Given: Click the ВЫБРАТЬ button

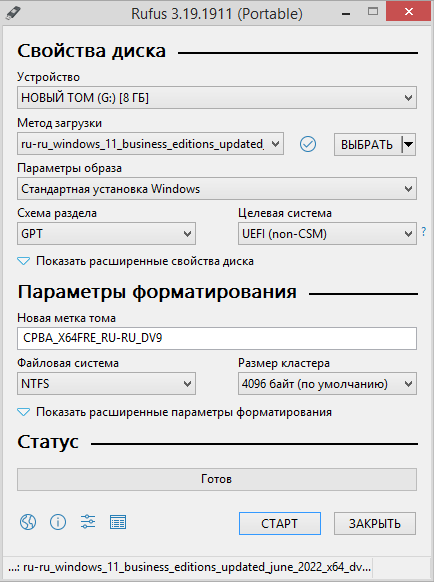Looking at the screenshot, I should click(x=367, y=144).
